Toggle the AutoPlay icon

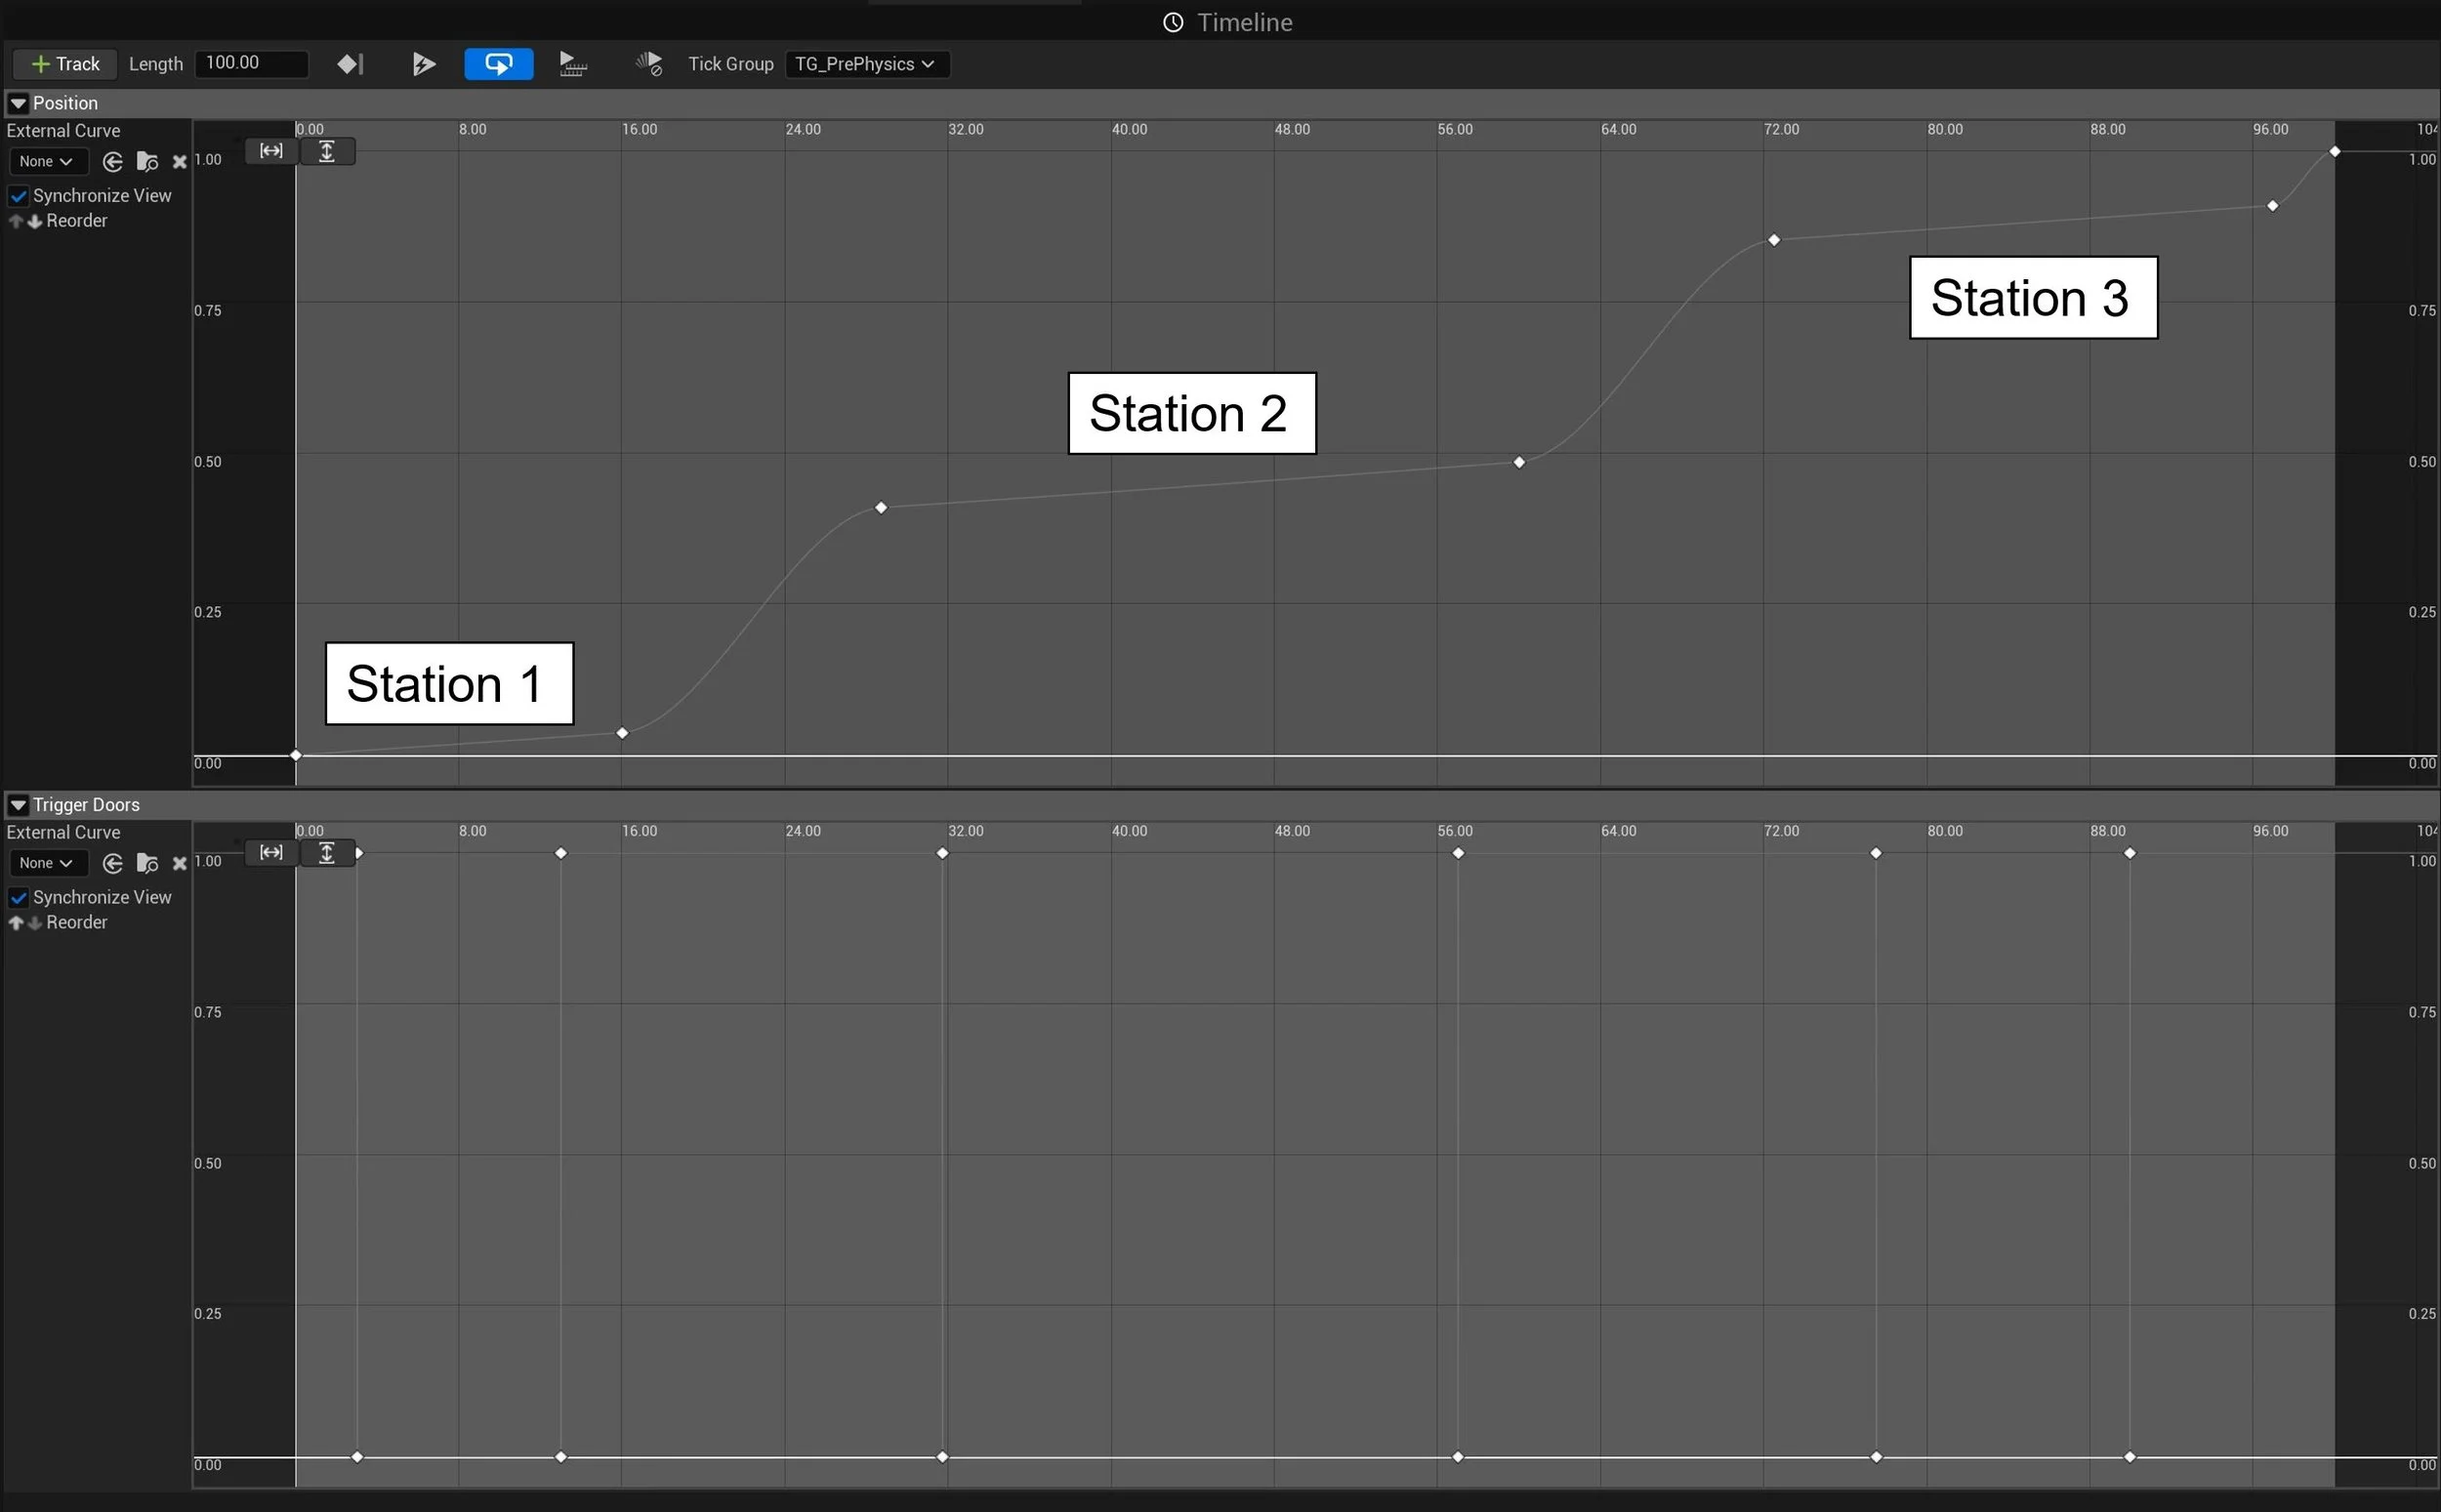click(424, 64)
